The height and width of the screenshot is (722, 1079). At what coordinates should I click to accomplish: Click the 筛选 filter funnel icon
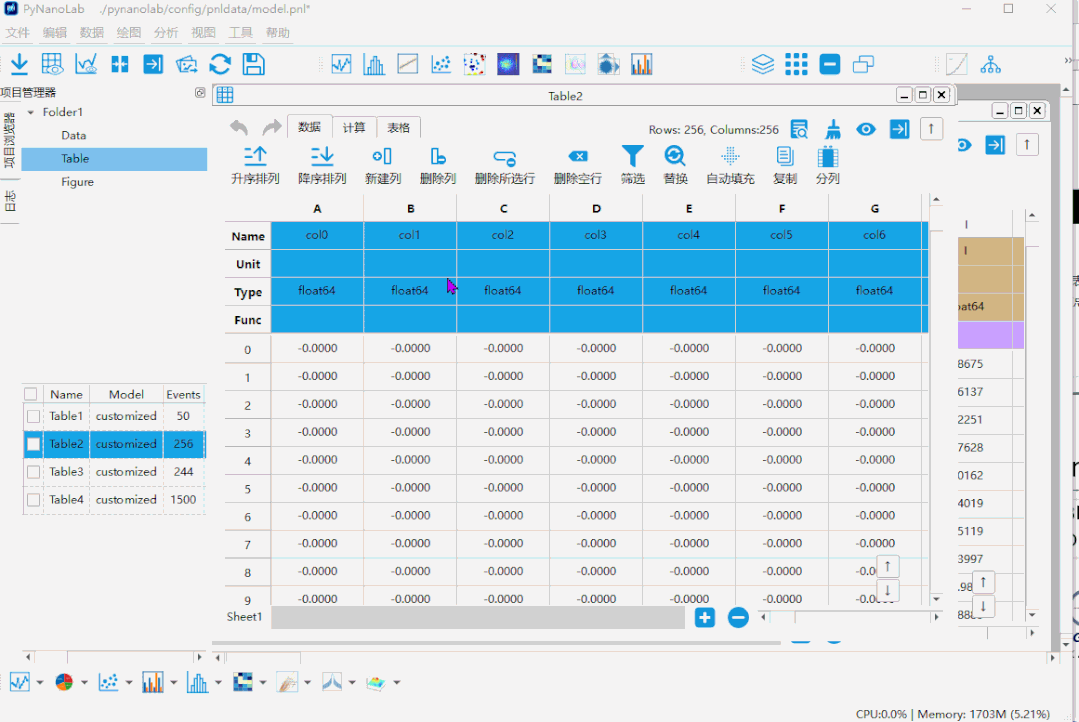[632, 156]
